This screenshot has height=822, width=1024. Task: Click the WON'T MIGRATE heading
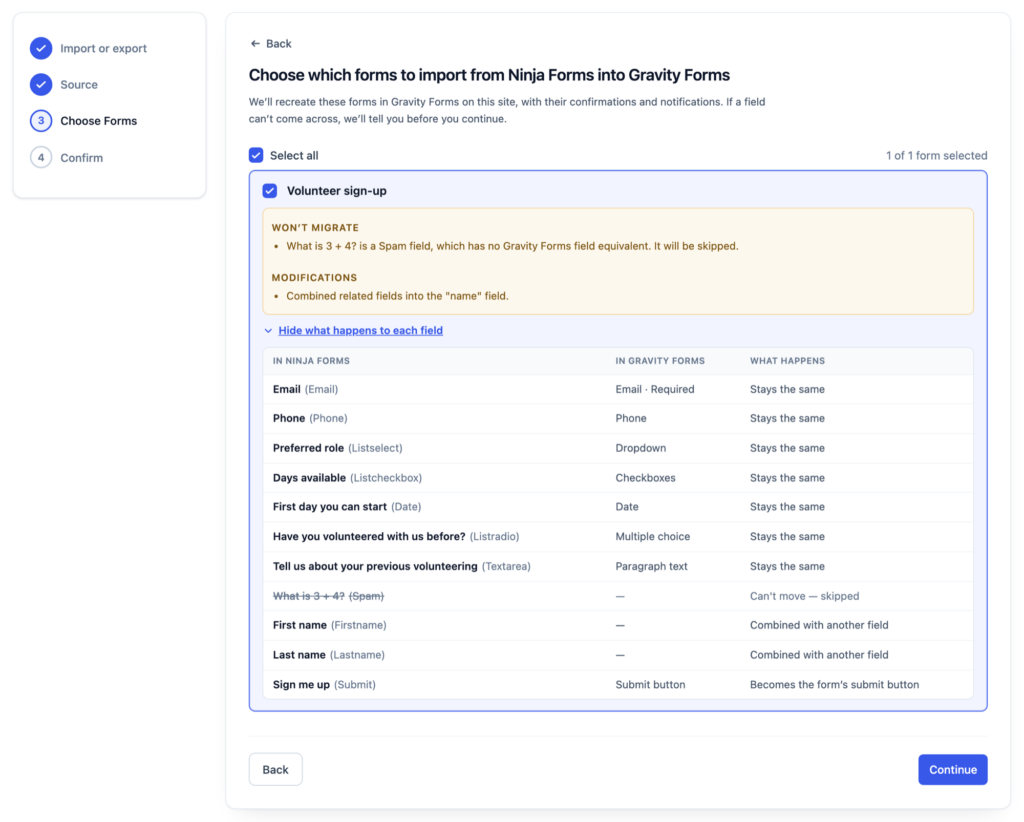point(315,228)
